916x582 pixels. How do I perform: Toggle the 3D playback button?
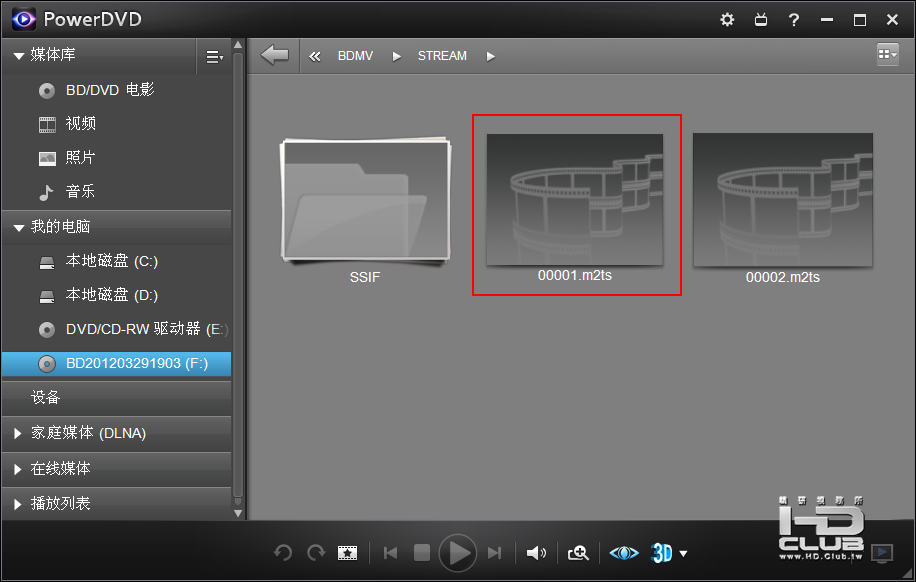click(662, 553)
